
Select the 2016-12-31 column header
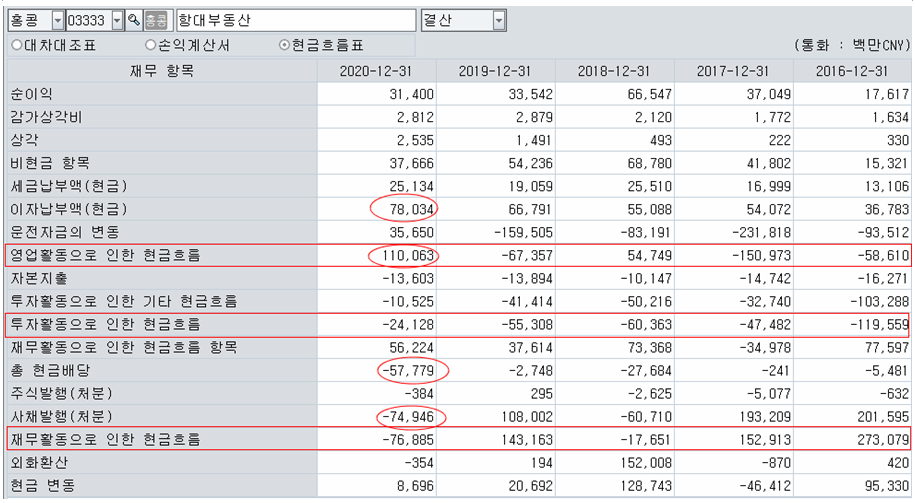[x=852, y=71]
